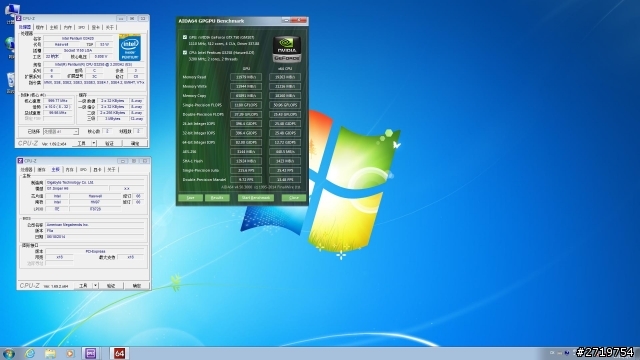Open the Windows Start menu orb
The width and height of the screenshot is (640, 360).
point(9,353)
